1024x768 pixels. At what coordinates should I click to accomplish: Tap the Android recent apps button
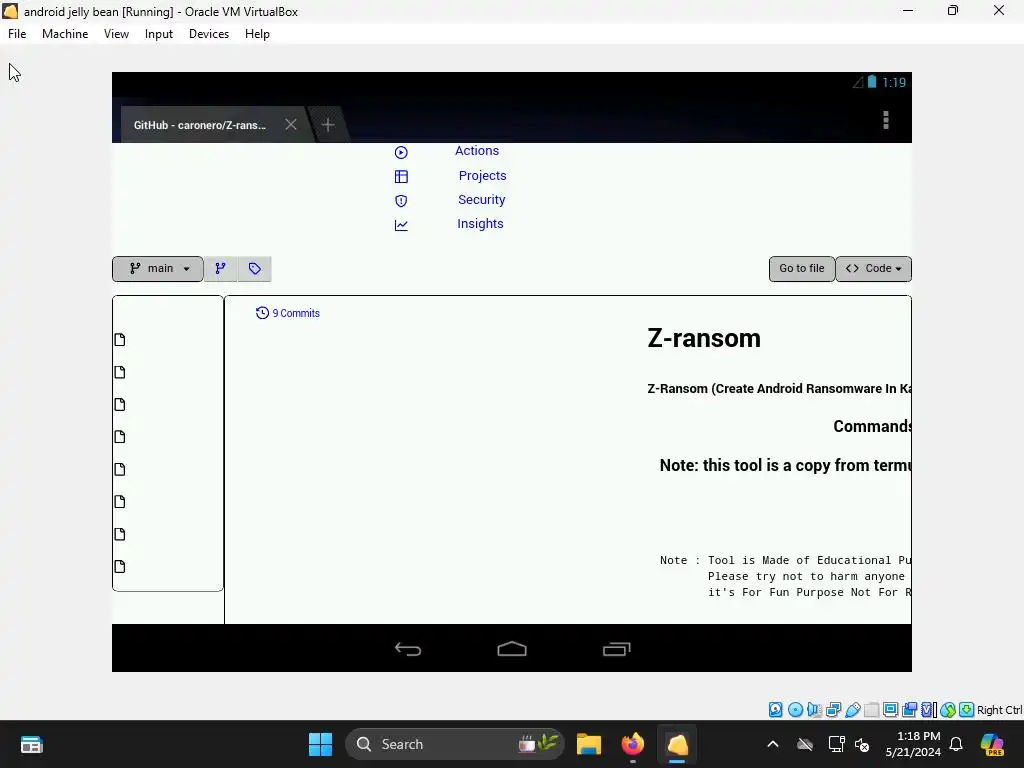pyautogui.click(x=616, y=648)
